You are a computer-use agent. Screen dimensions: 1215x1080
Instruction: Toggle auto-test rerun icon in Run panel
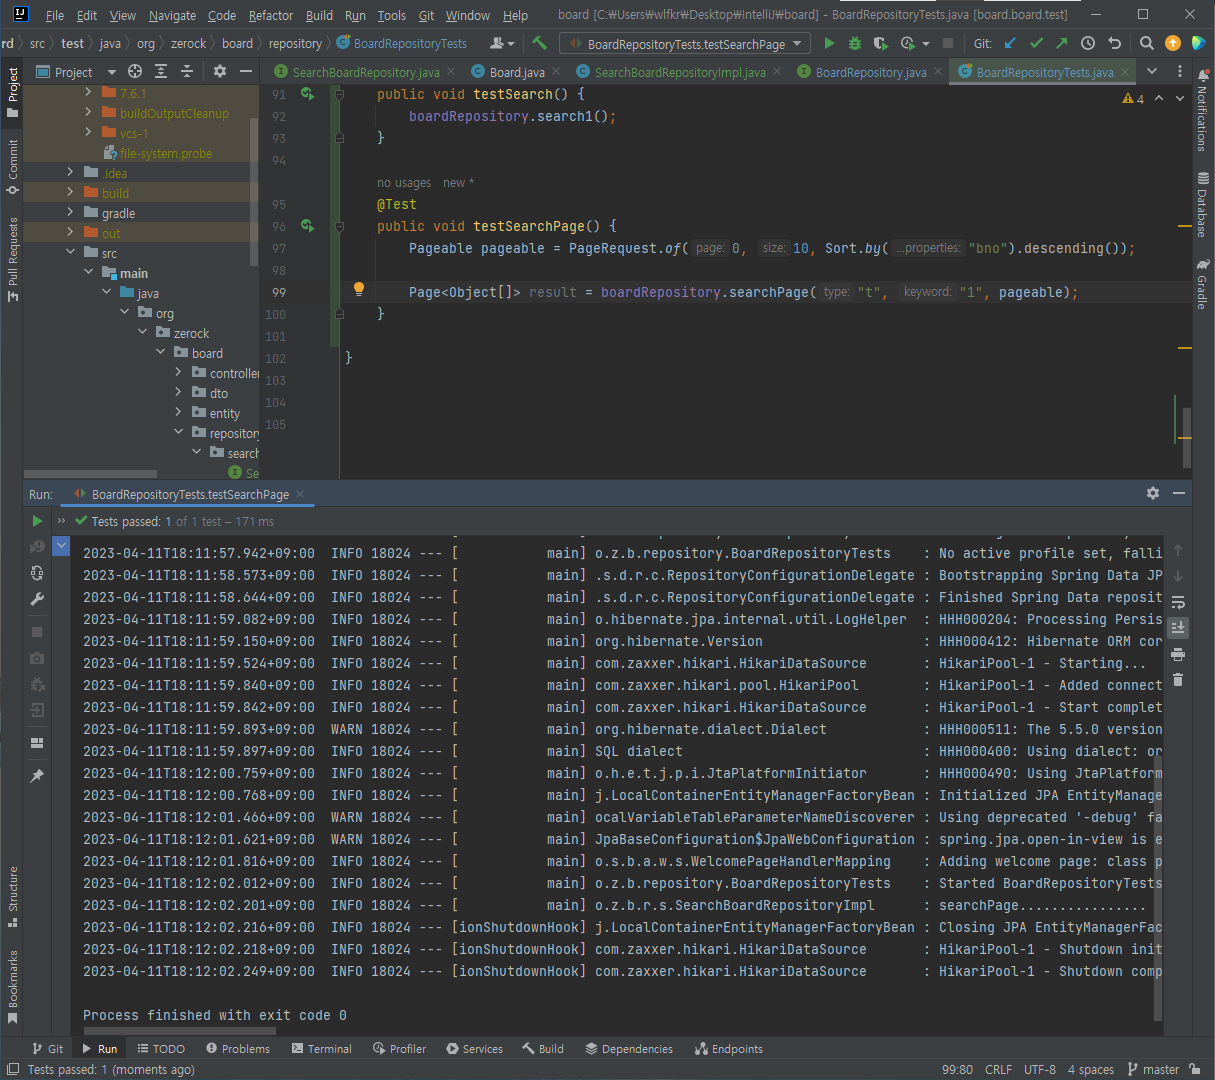click(37, 573)
